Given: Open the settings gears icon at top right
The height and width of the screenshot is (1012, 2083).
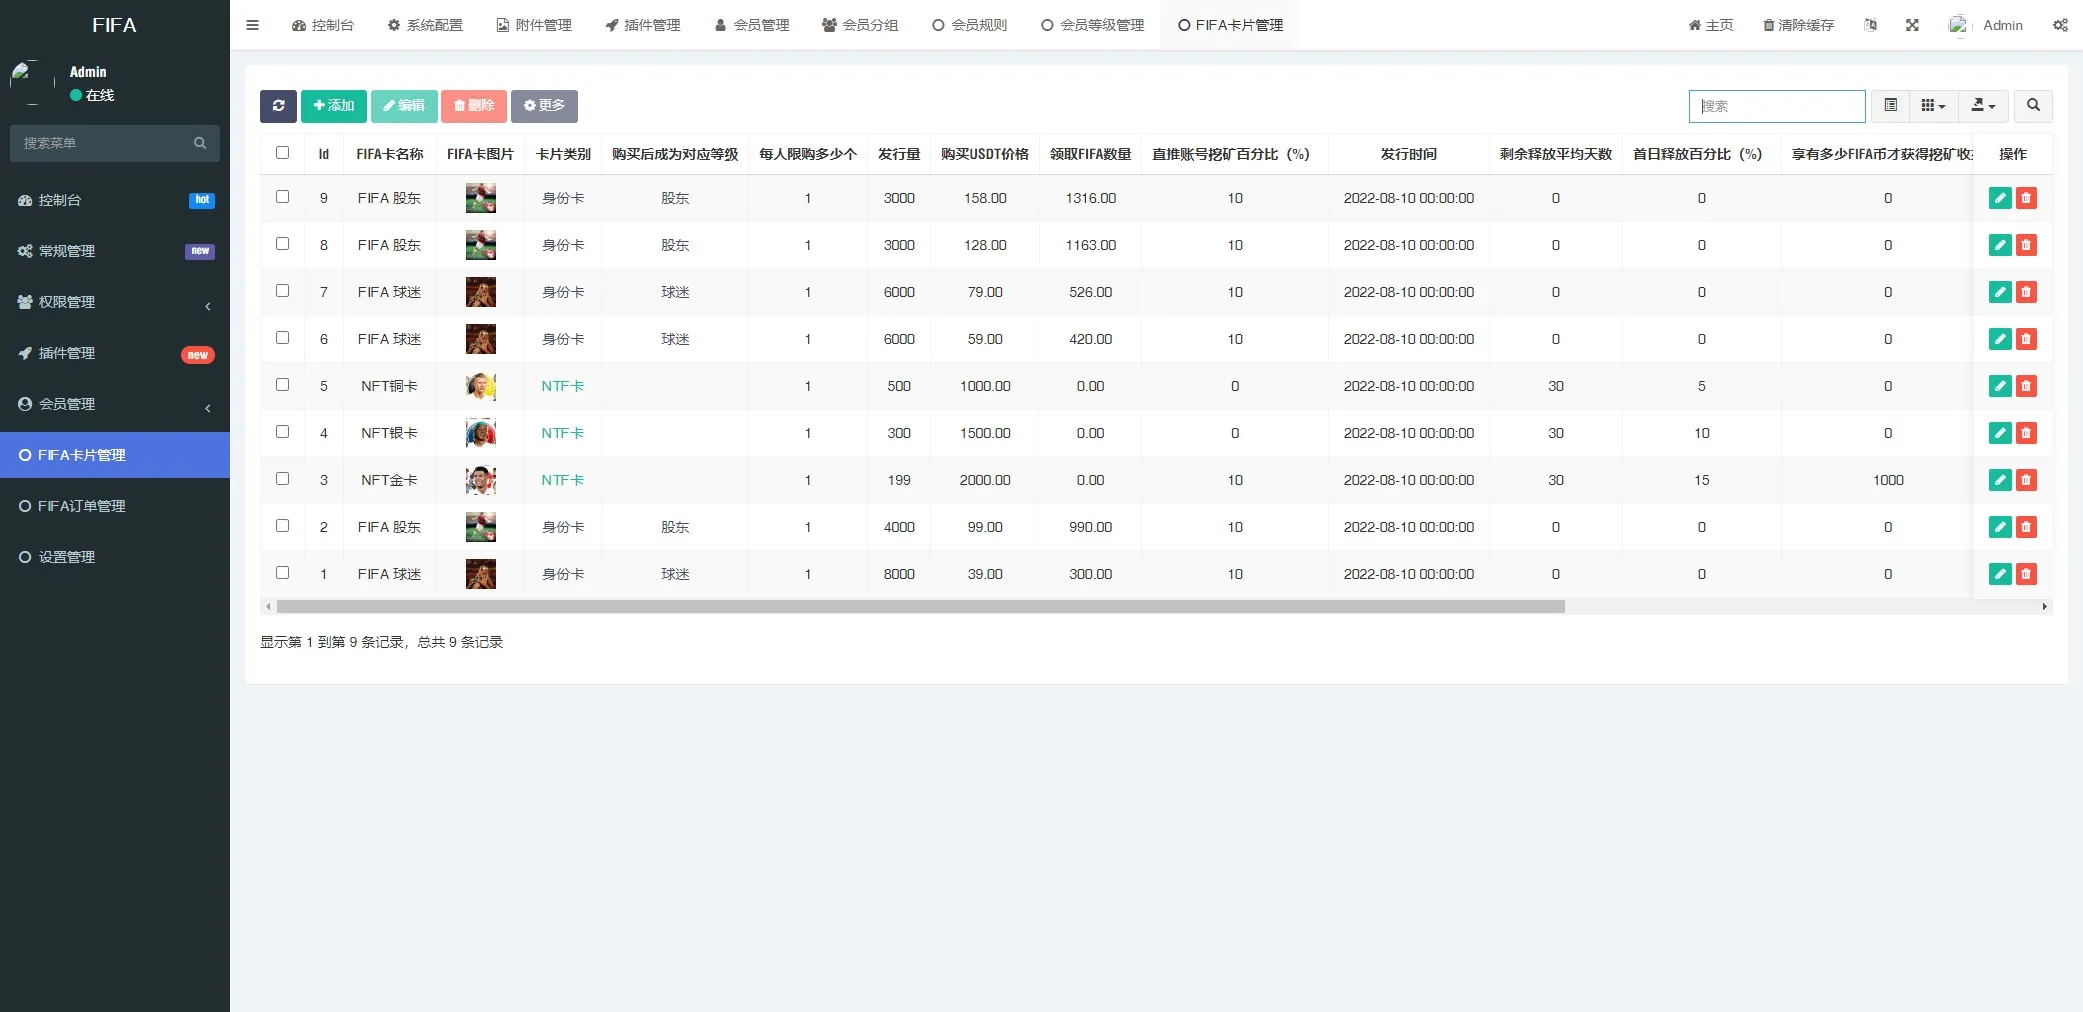Looking at the screenshot, I should [2060, 25].
